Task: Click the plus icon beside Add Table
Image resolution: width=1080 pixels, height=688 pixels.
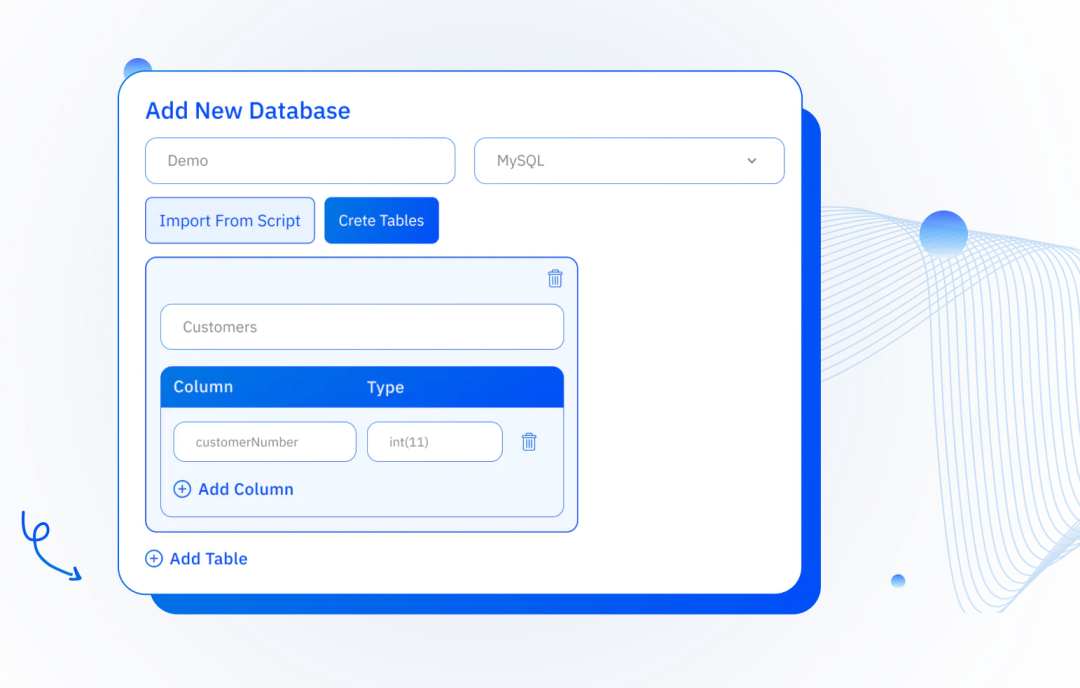Action: tap(153, 558)
